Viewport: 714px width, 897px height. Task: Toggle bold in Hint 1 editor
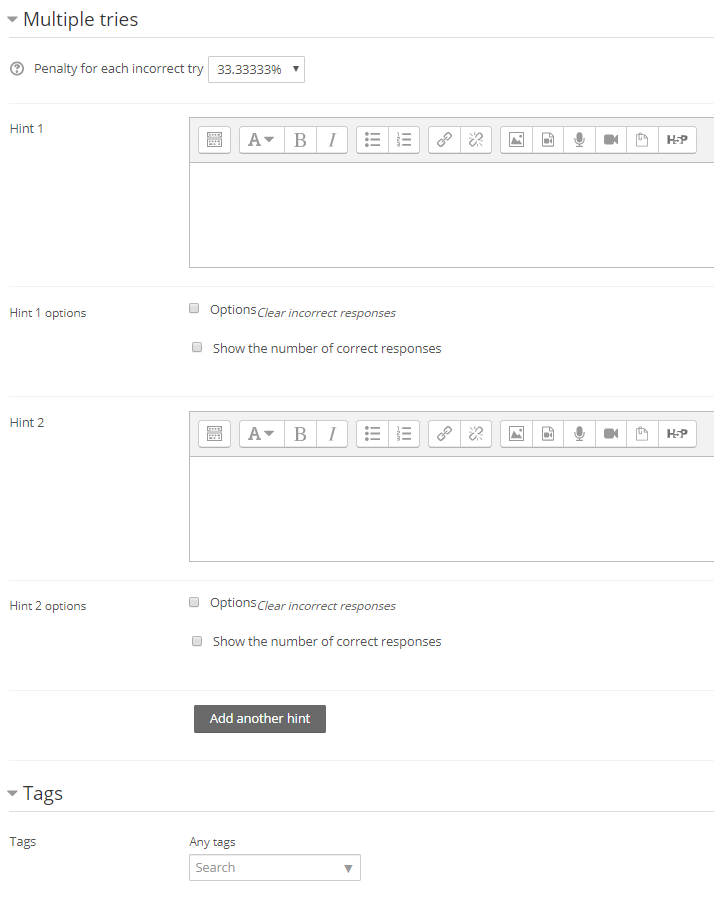(x=300, y=140)
